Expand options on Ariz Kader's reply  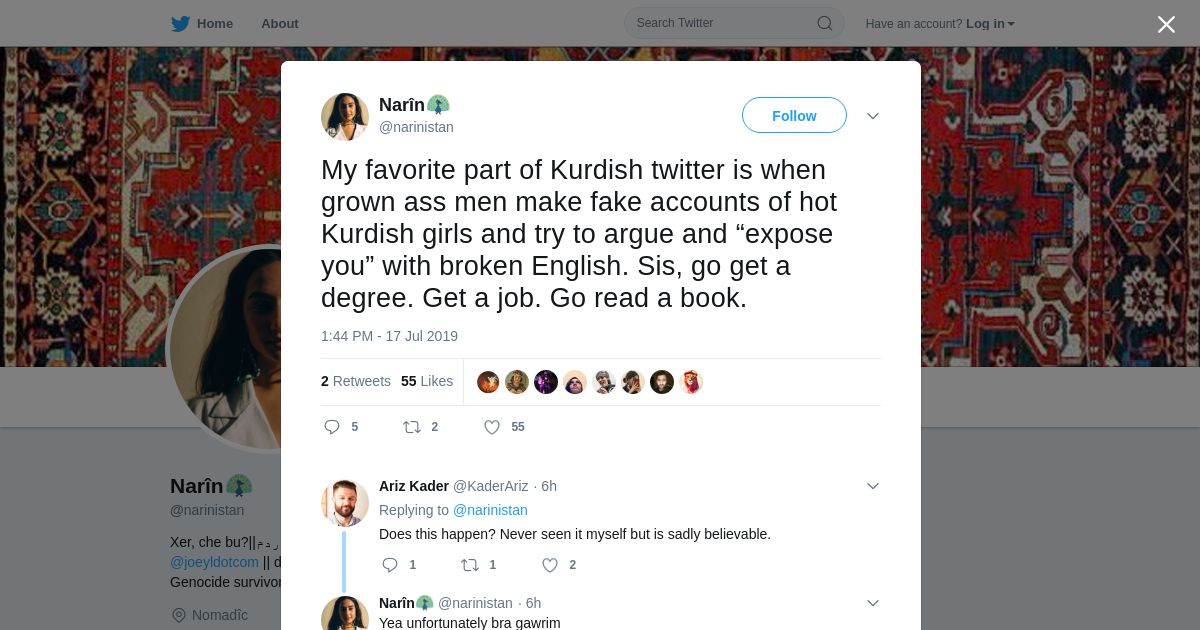point(873,486)
